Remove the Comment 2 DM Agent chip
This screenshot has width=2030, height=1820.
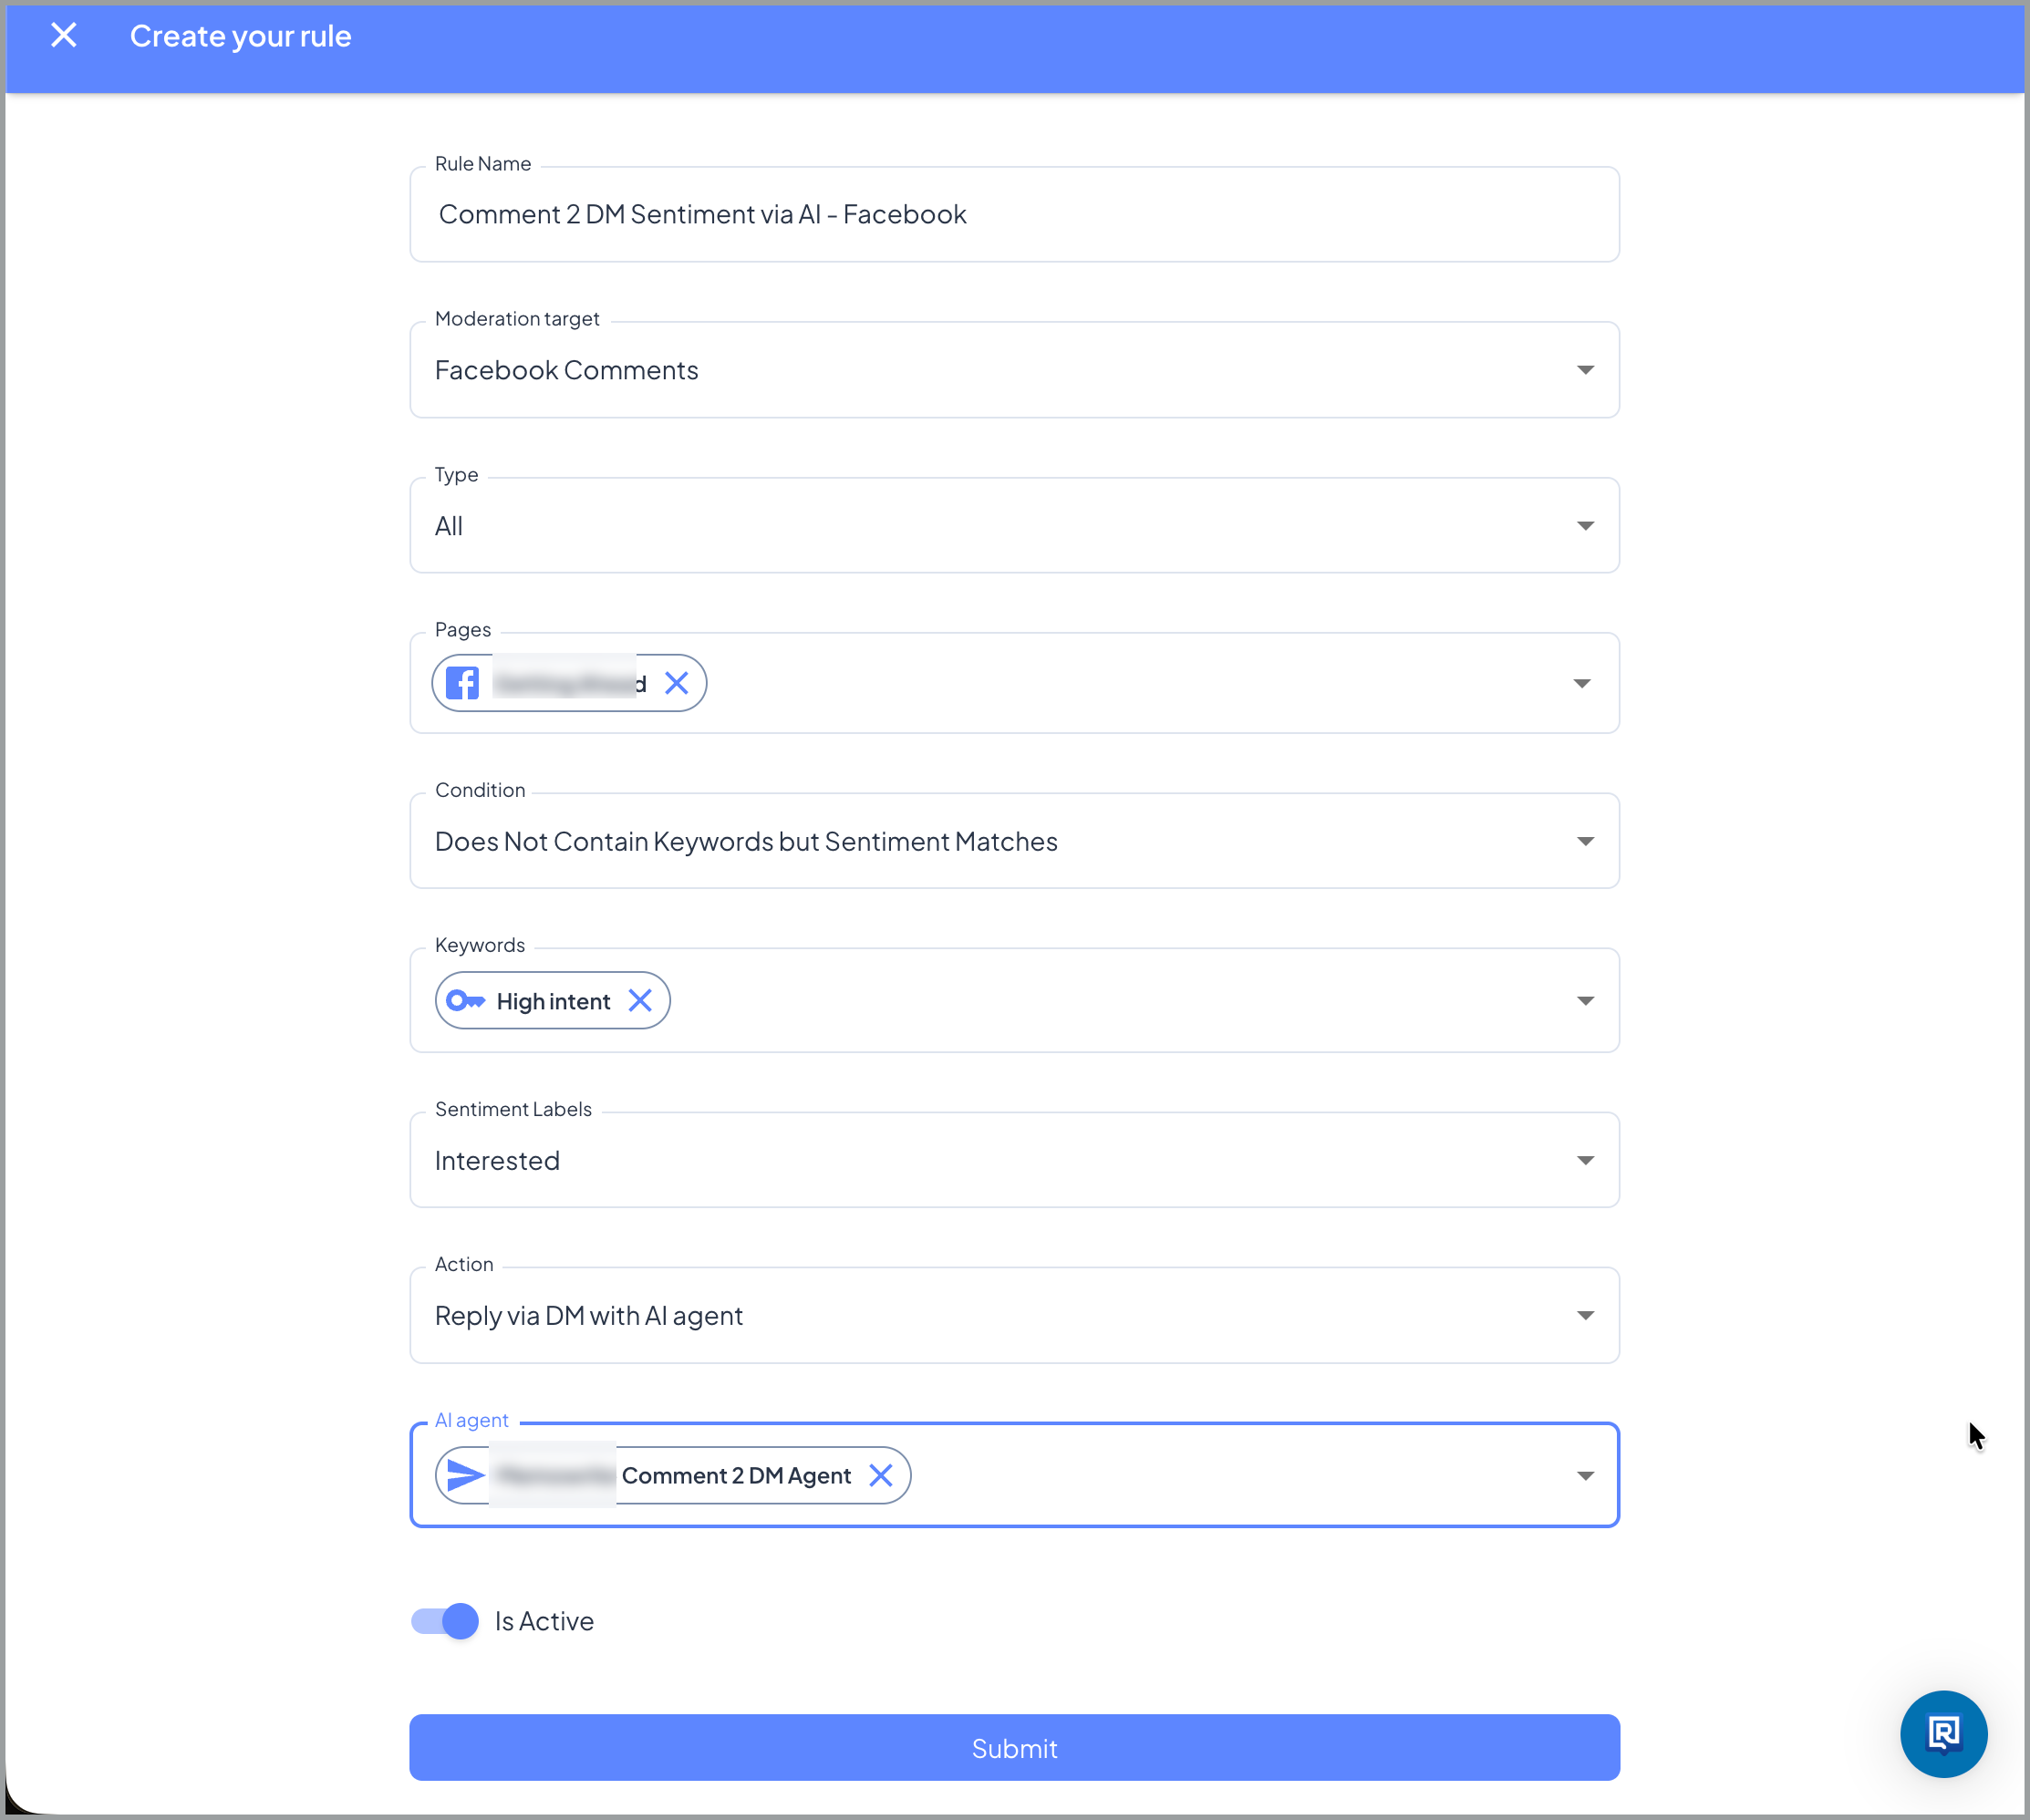pyautogui.click(x=881, y=1476)
